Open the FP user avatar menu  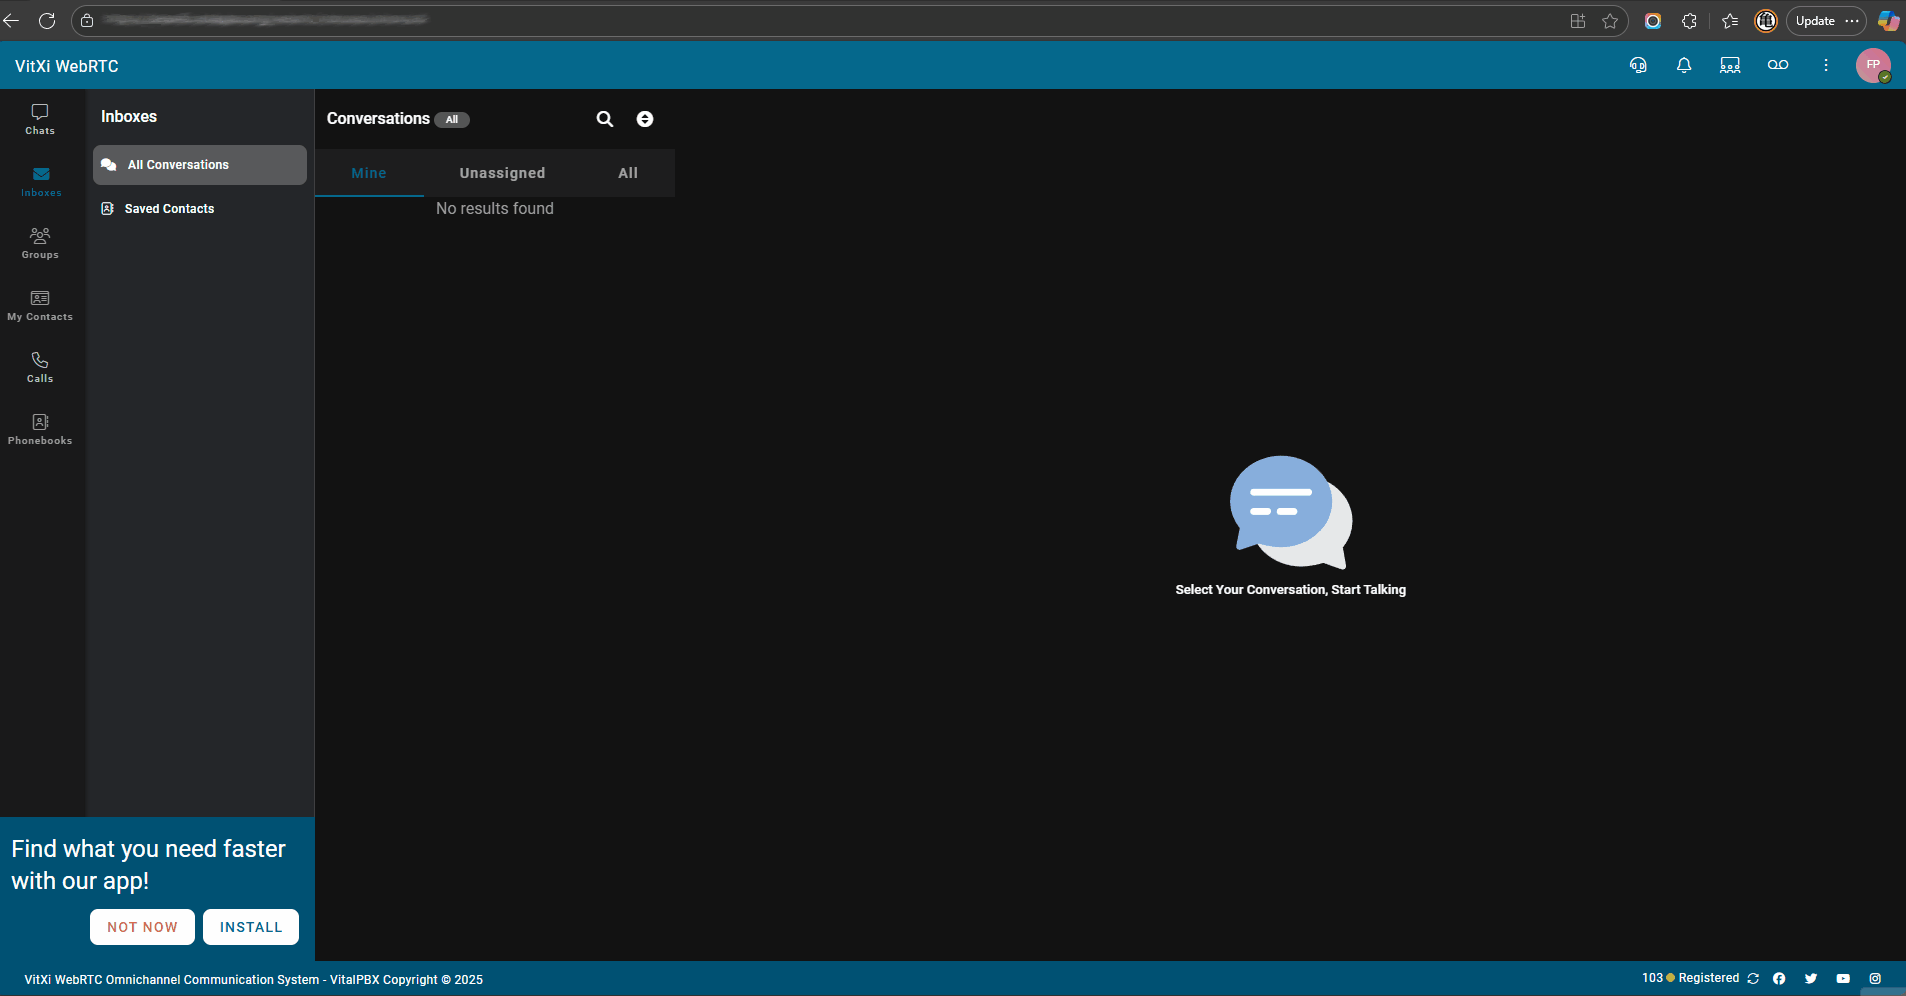coord(1873,65)
